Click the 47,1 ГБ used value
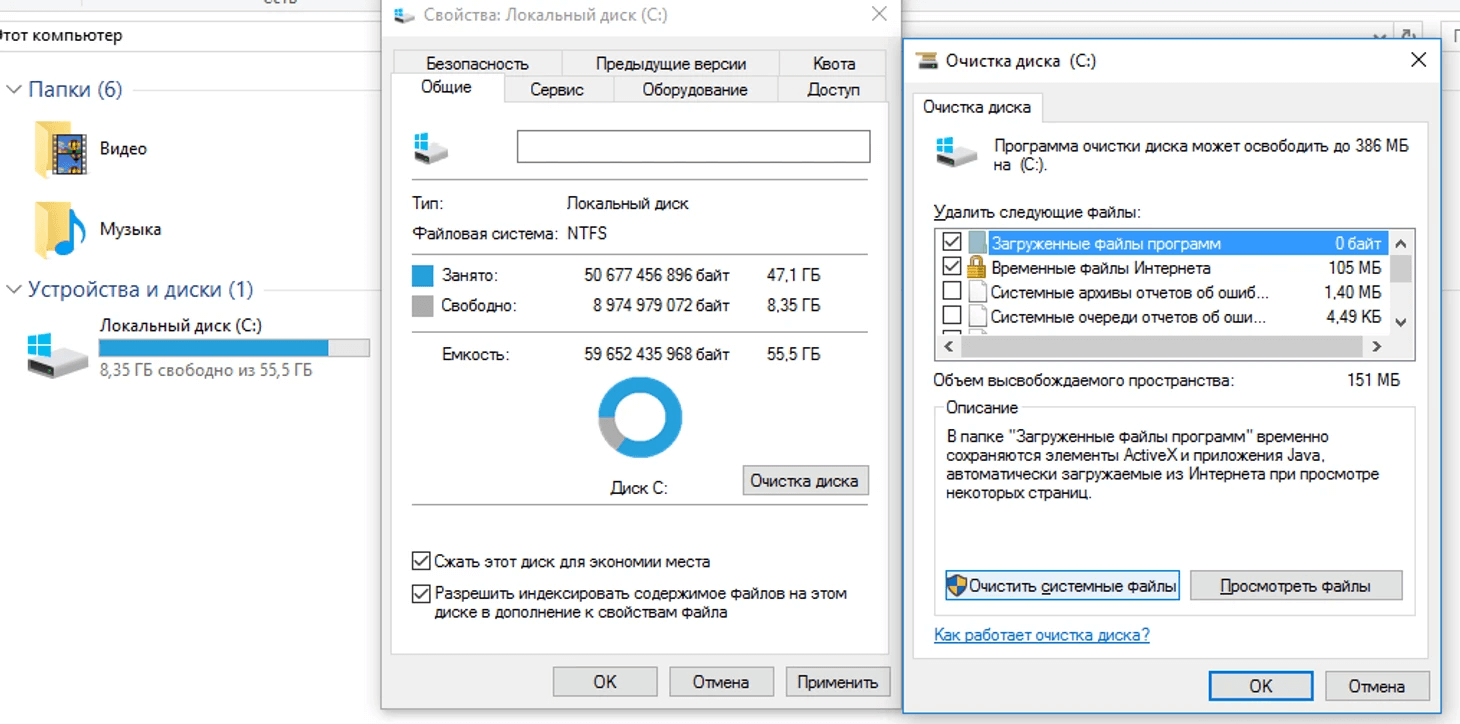This screenshot has width=1460, height=724. tap(793, 275)
